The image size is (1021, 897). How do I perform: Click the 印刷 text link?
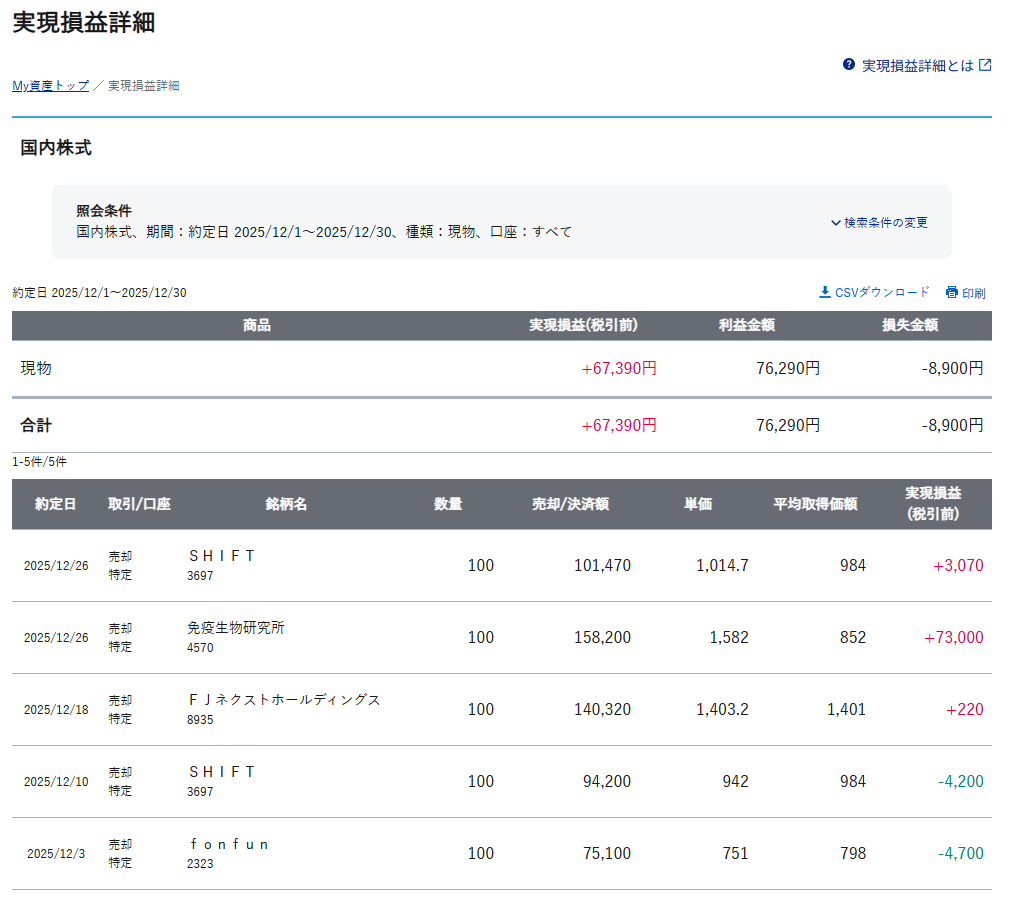(x=973, y=294)
